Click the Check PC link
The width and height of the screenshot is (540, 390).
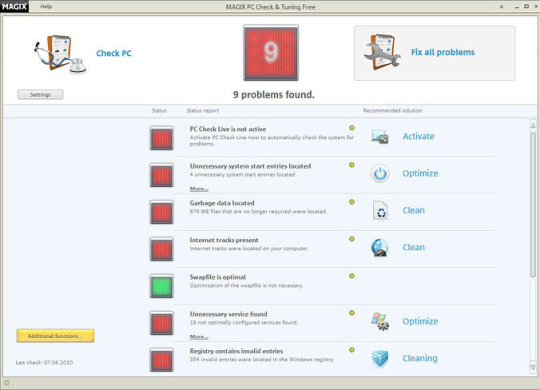coord(114,53)
